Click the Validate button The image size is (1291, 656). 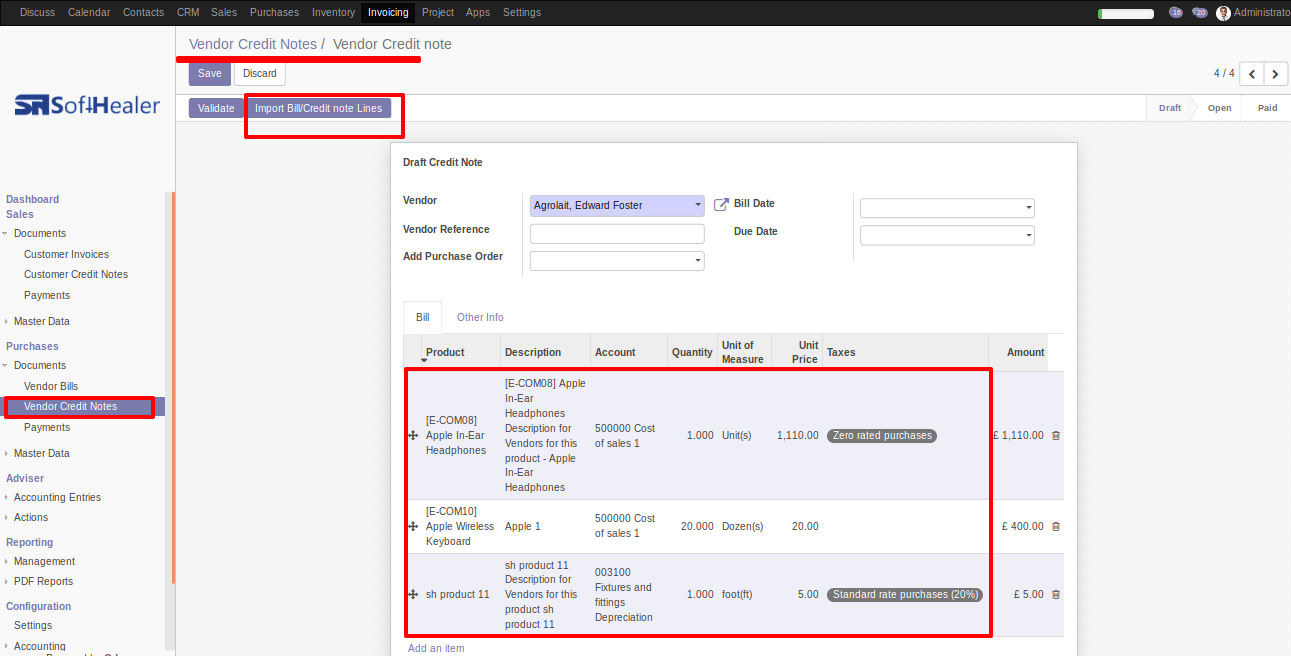[216, 108]
